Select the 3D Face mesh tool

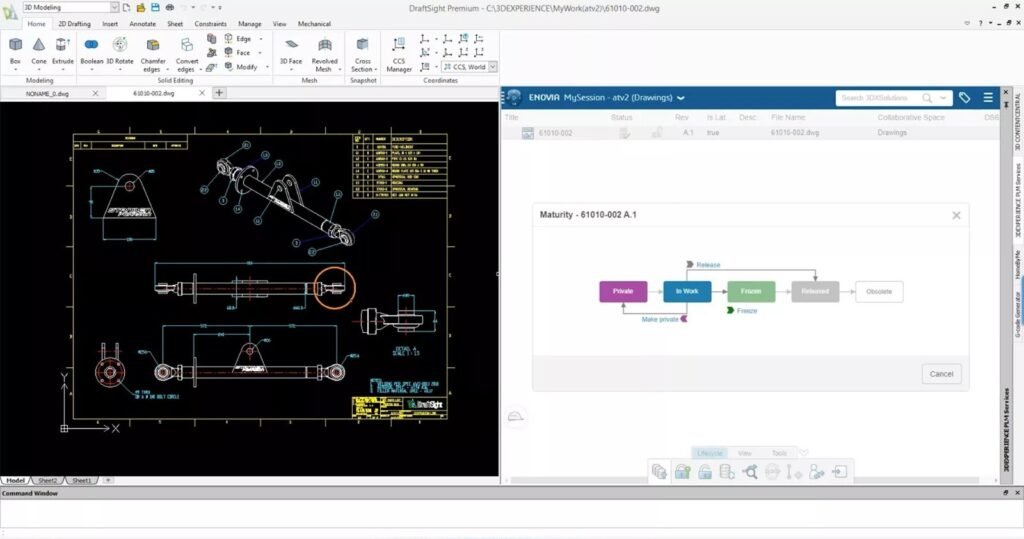(291, 51)
